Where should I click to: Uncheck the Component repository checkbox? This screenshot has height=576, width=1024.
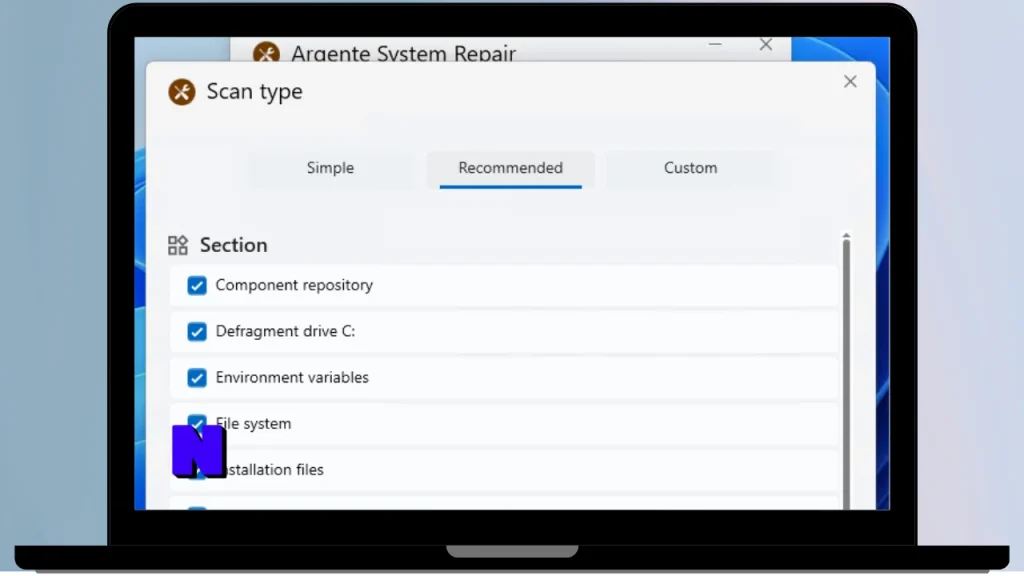pyautogui.click(x=197, y=285)
